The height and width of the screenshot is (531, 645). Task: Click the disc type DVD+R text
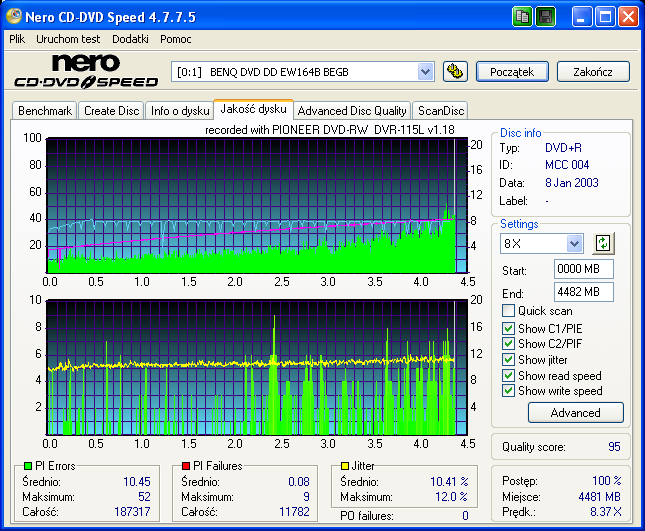[563, 148]
